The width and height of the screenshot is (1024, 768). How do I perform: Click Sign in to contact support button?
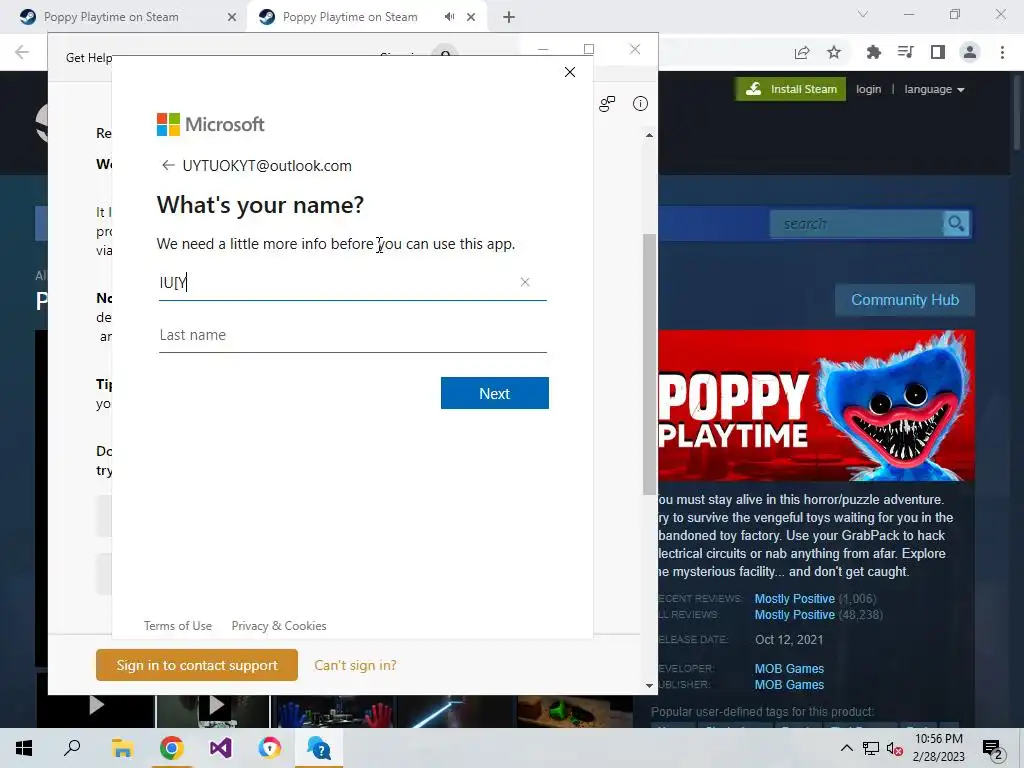pos(197,665)
